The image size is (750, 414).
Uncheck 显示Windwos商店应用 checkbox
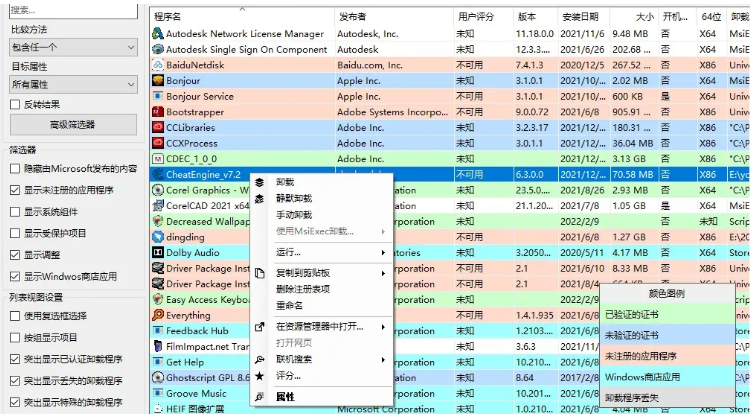point(15,276)
